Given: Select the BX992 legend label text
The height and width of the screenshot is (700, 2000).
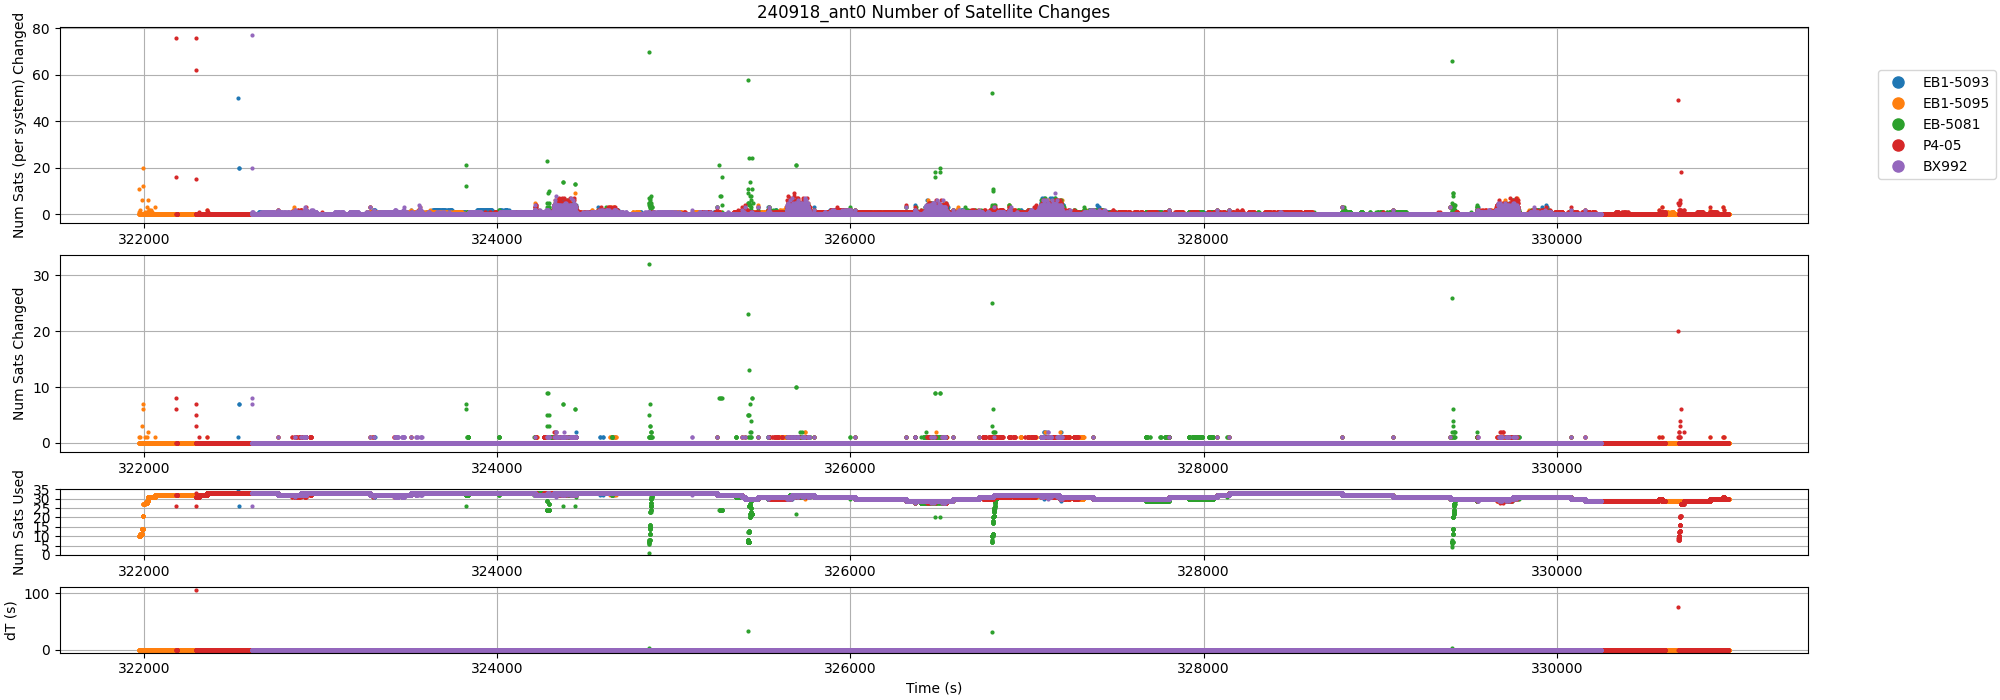Looking at the screenshot, I should click(1944, 166).
